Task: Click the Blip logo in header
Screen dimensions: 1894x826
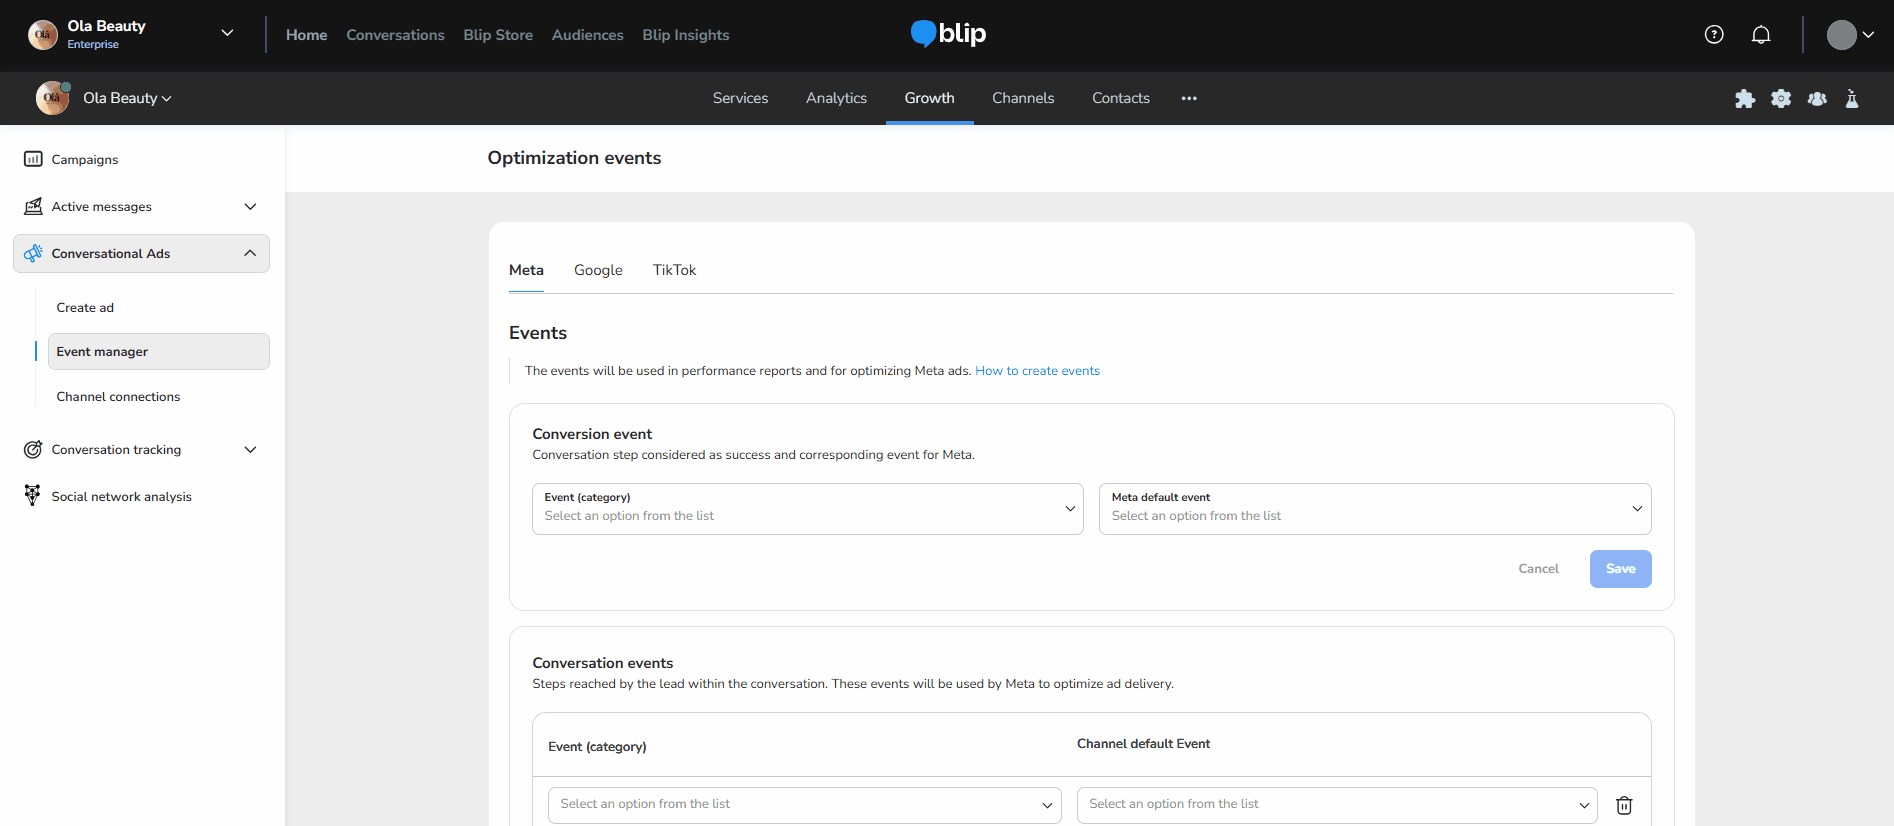Action: point(948,34)
